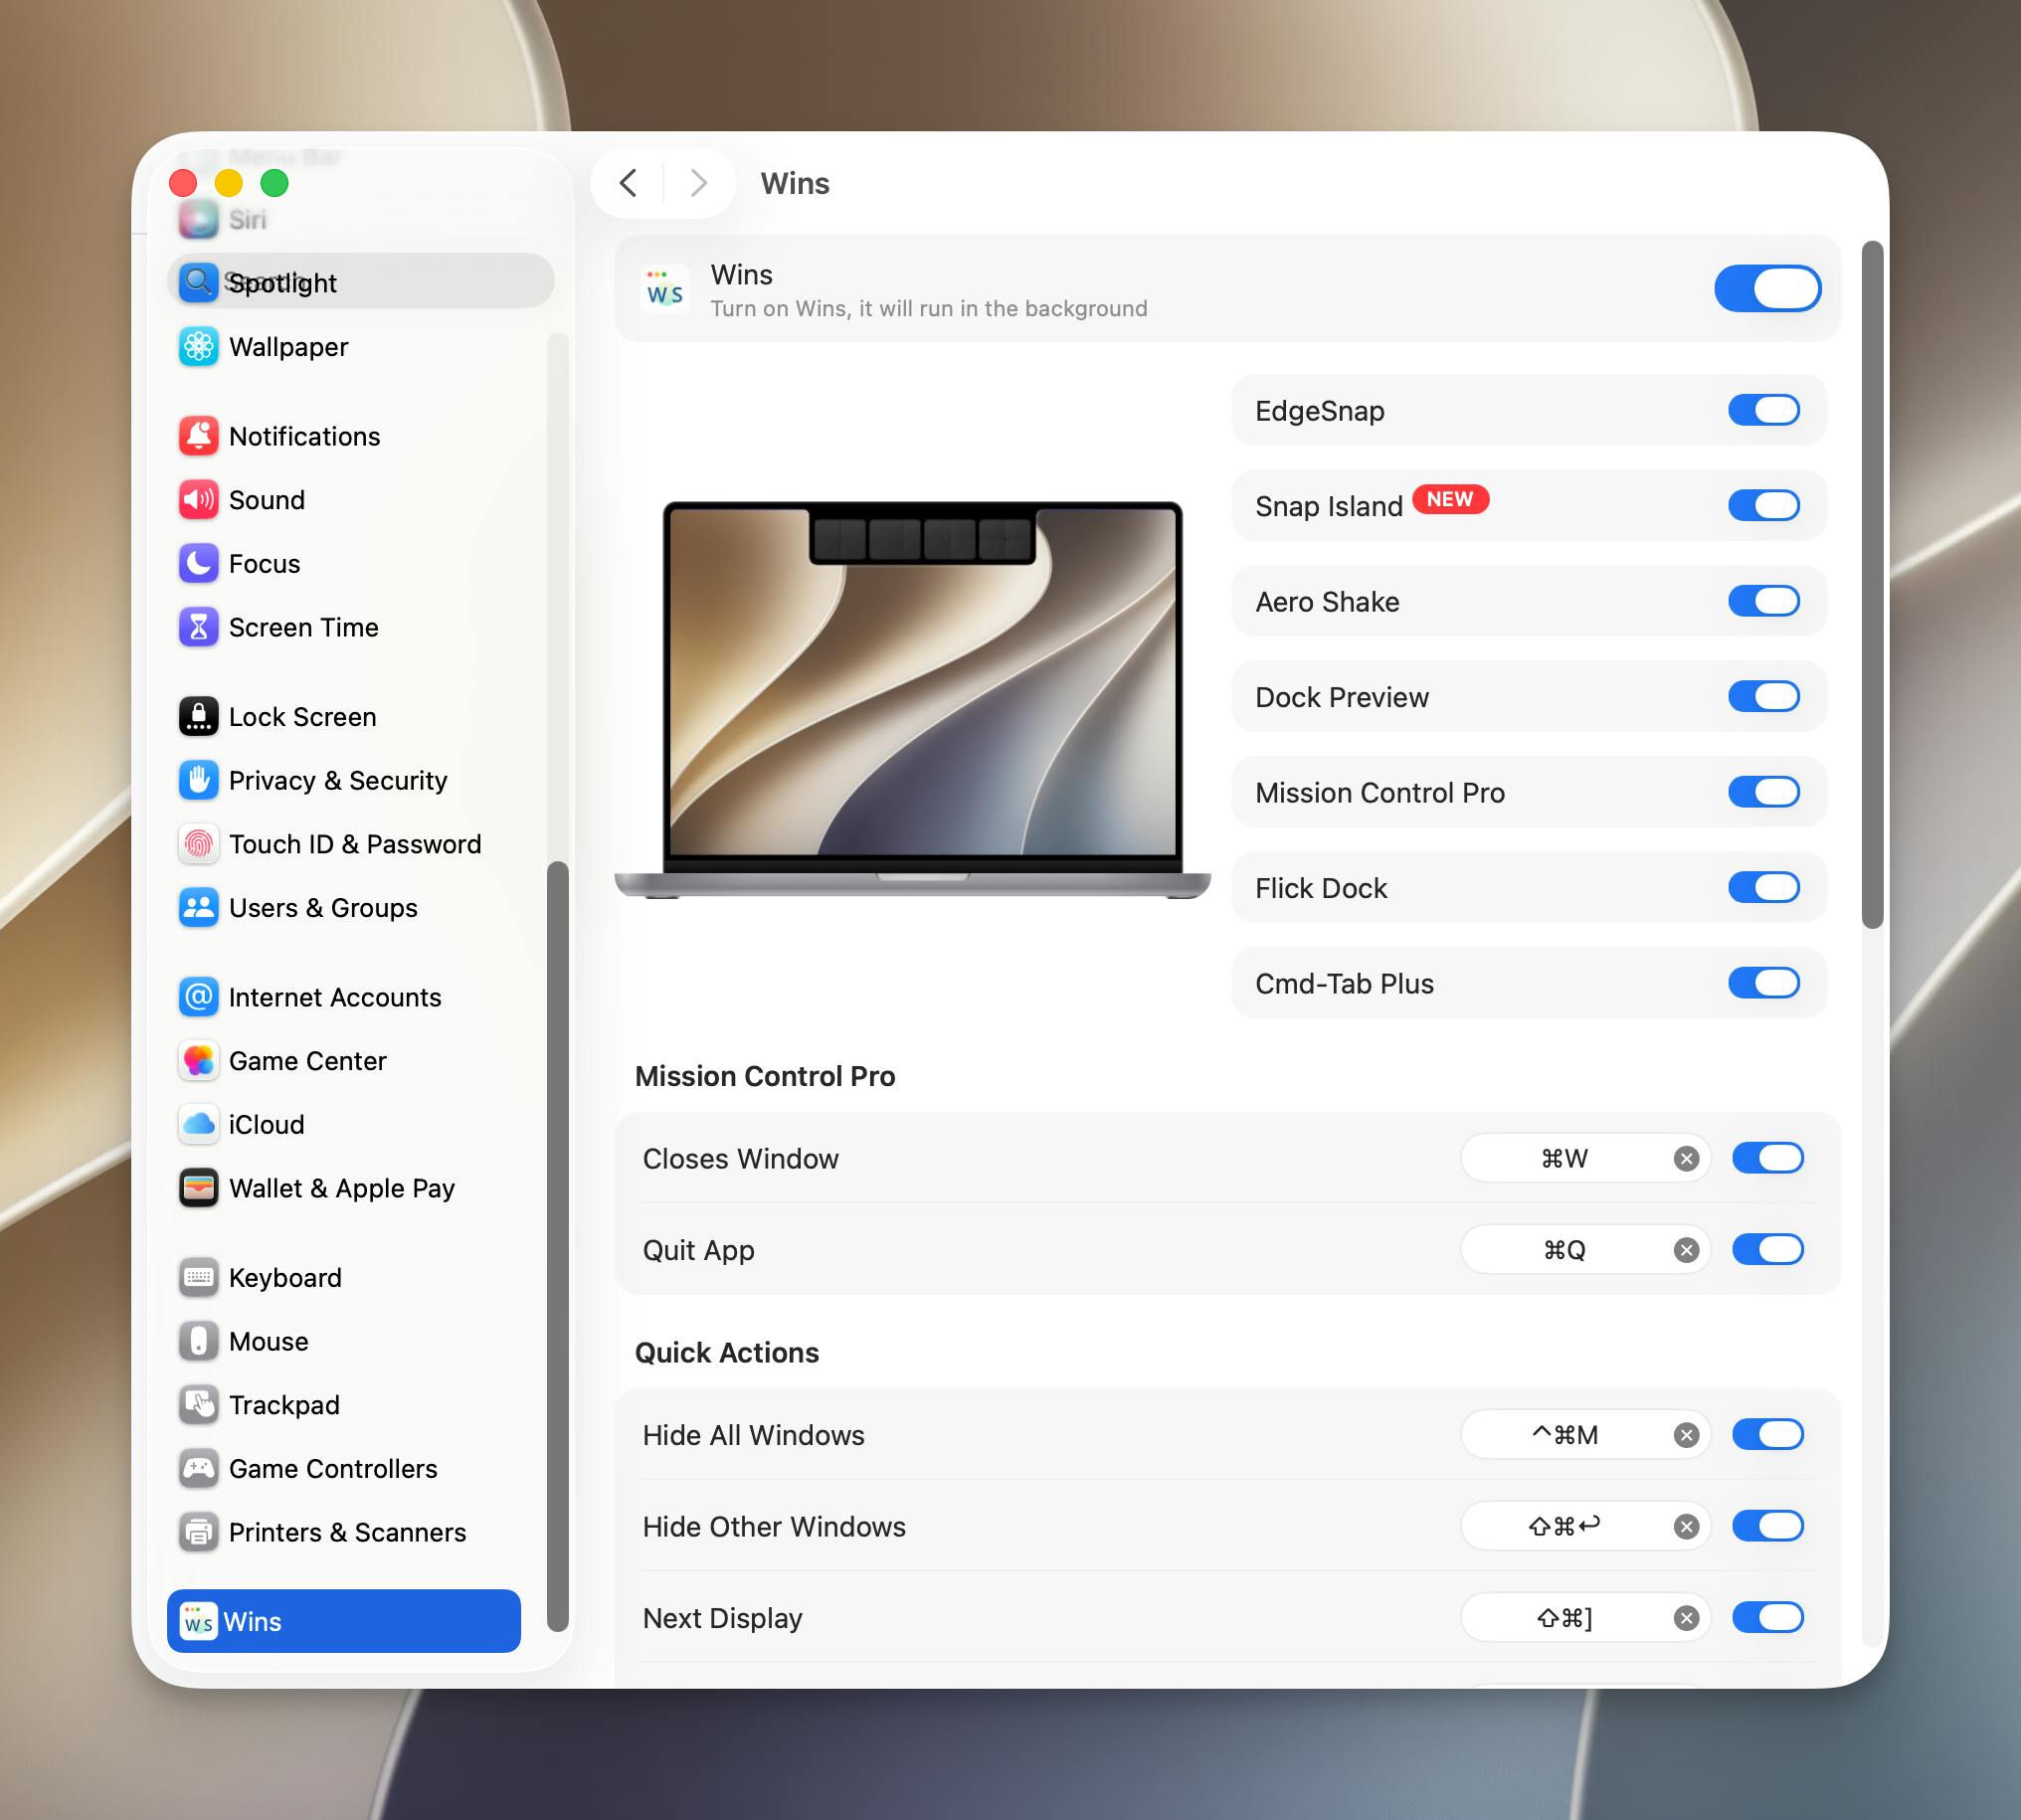Click the Game Controllers icon
This screenshot has width=2021, height=1820.
click(198, 1469)
